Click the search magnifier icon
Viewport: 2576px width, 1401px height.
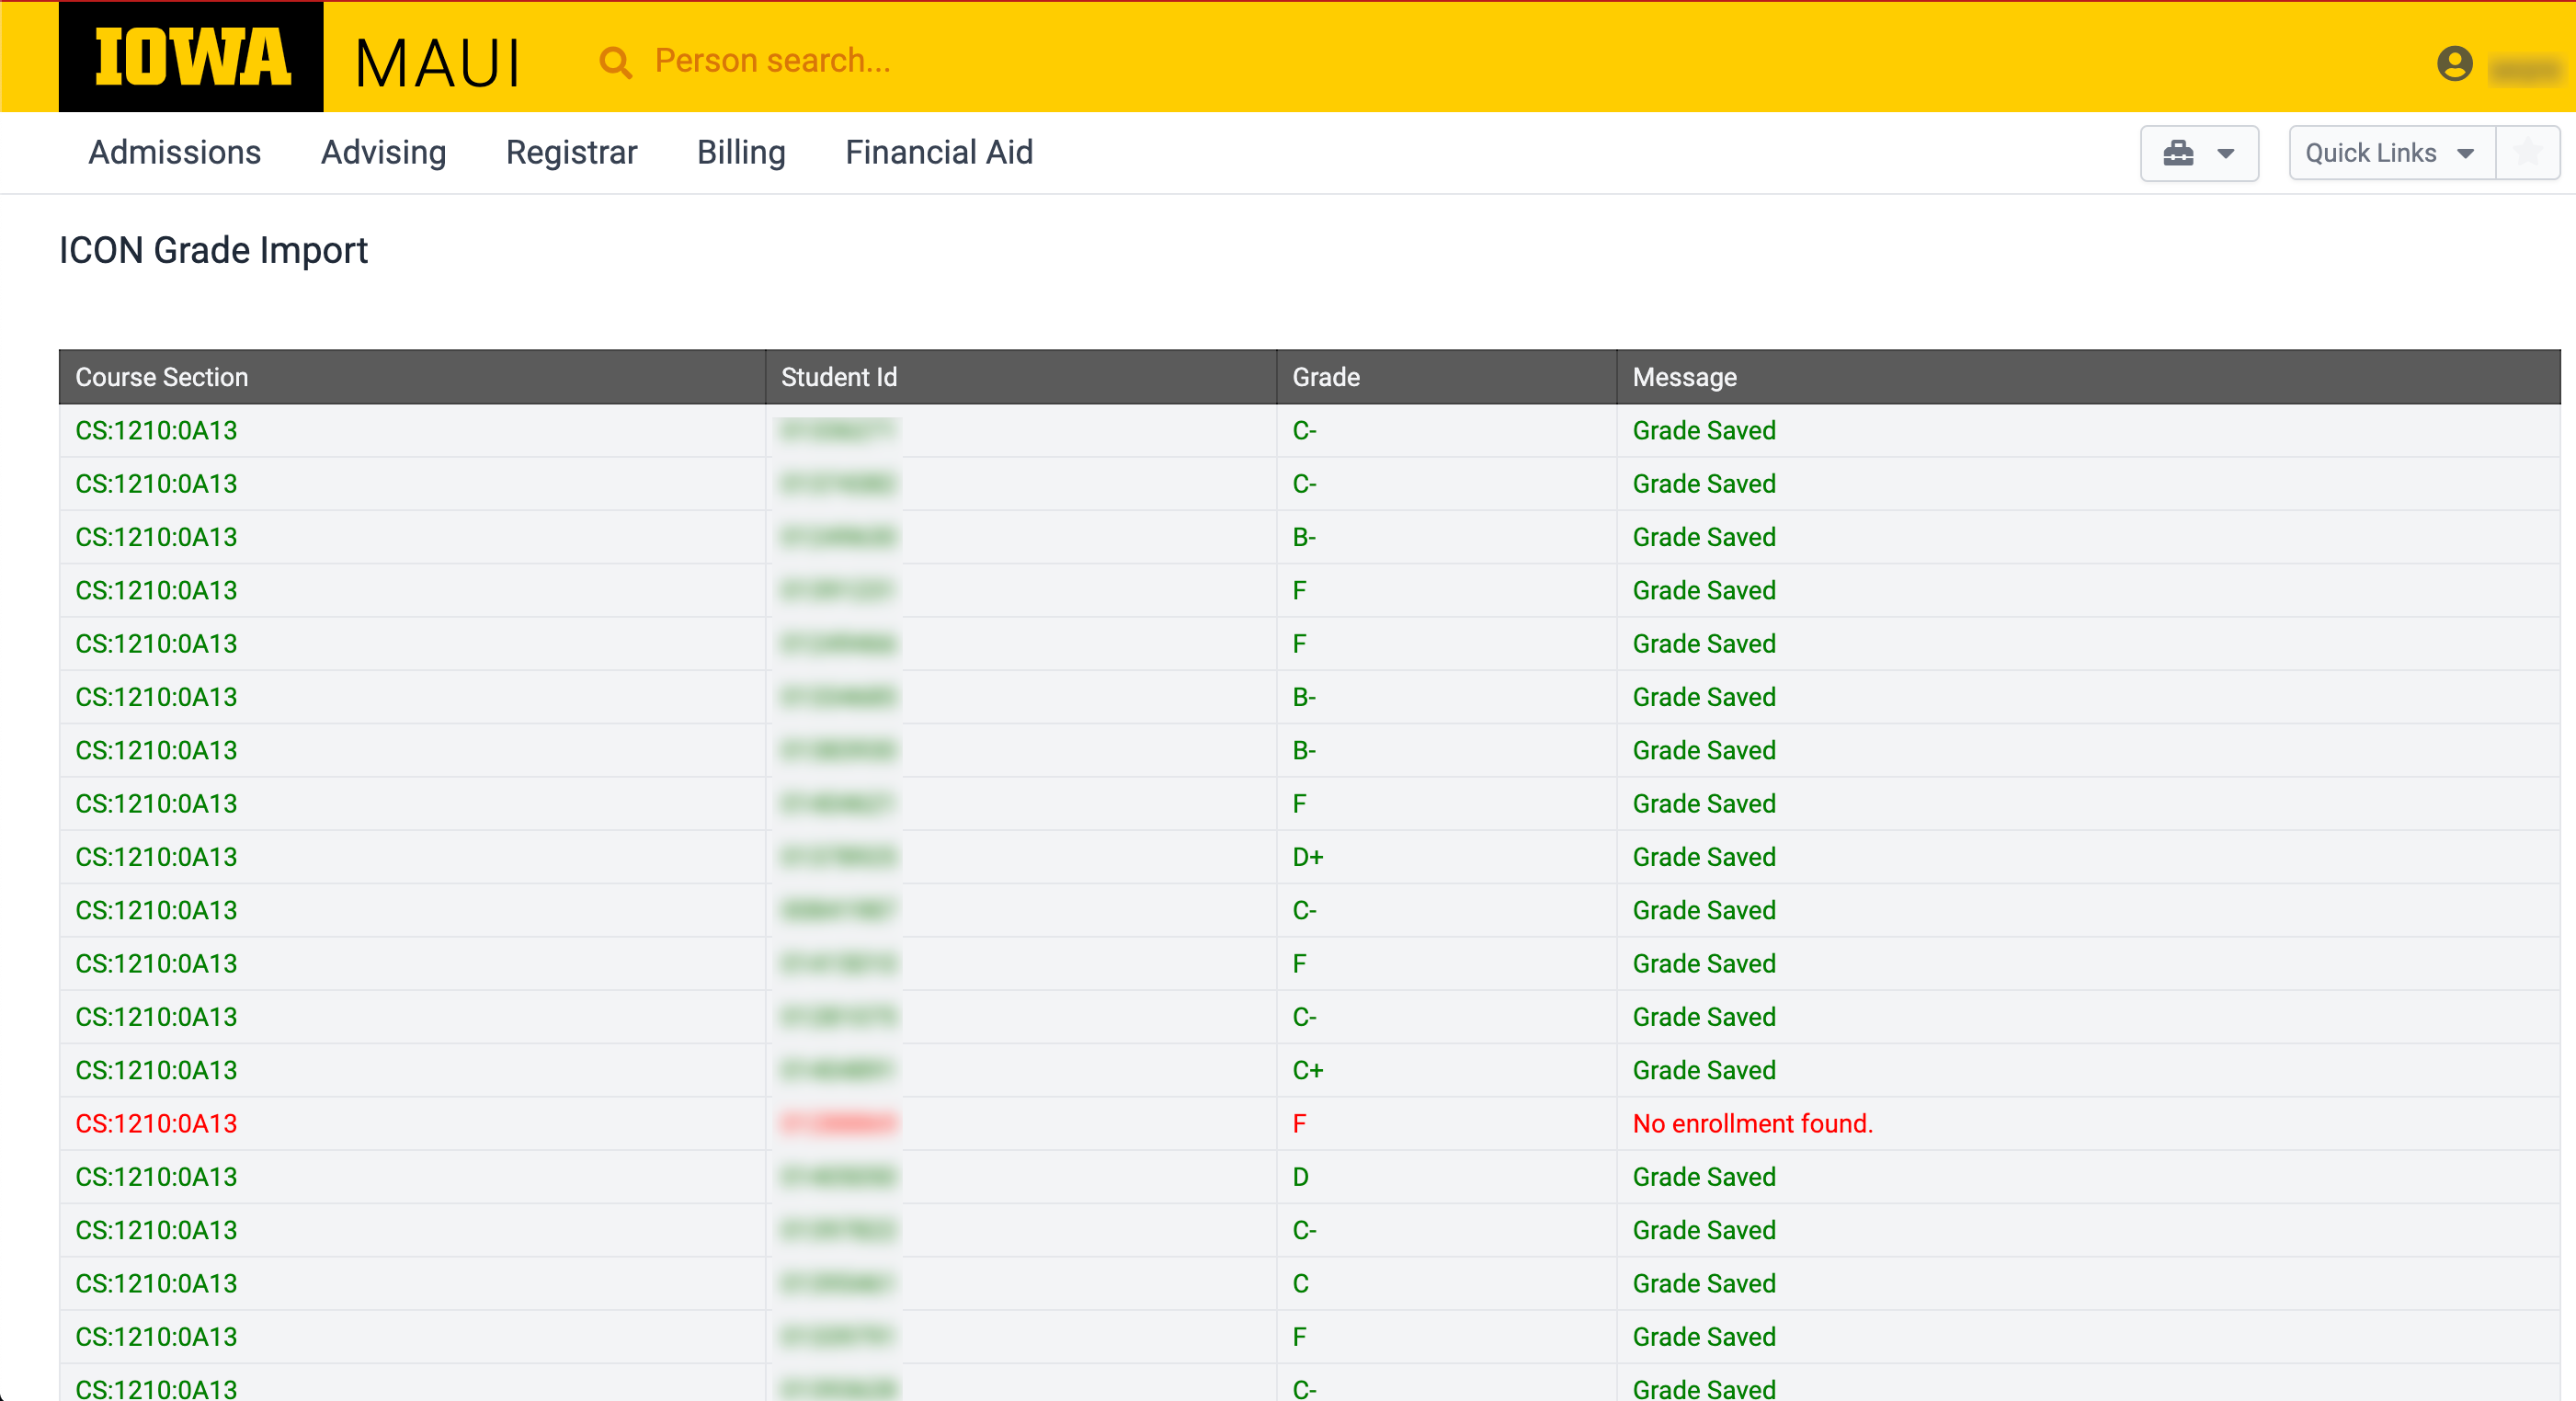point(615,62)
